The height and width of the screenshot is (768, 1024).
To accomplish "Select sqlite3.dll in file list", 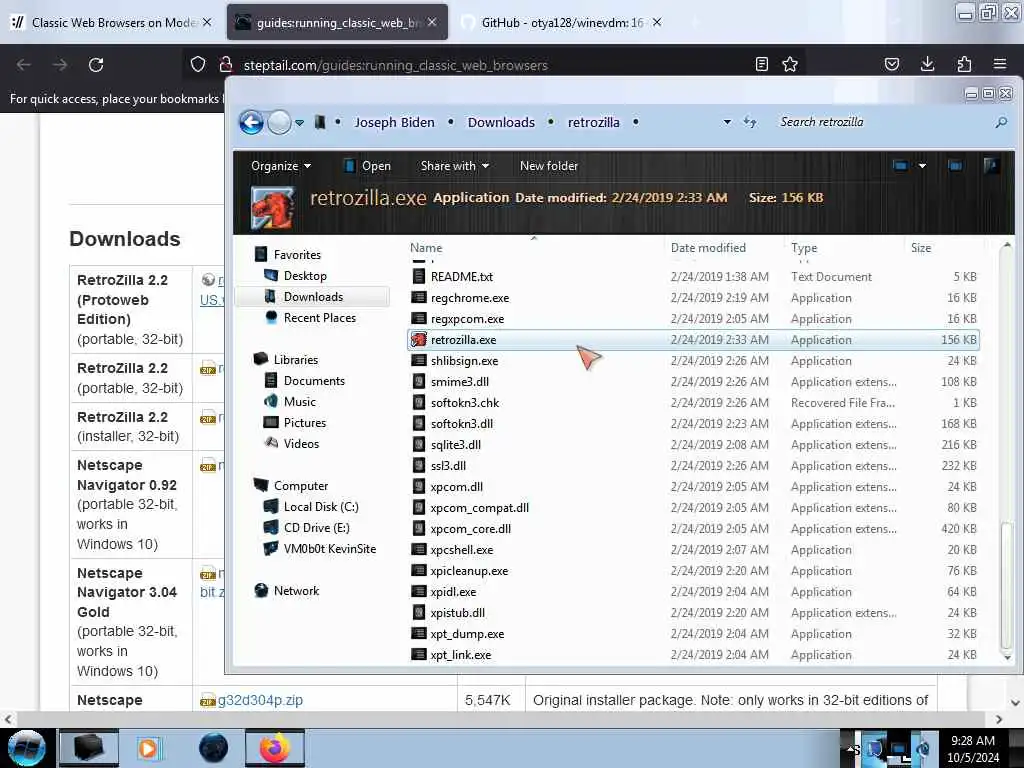I will (455, 445).
